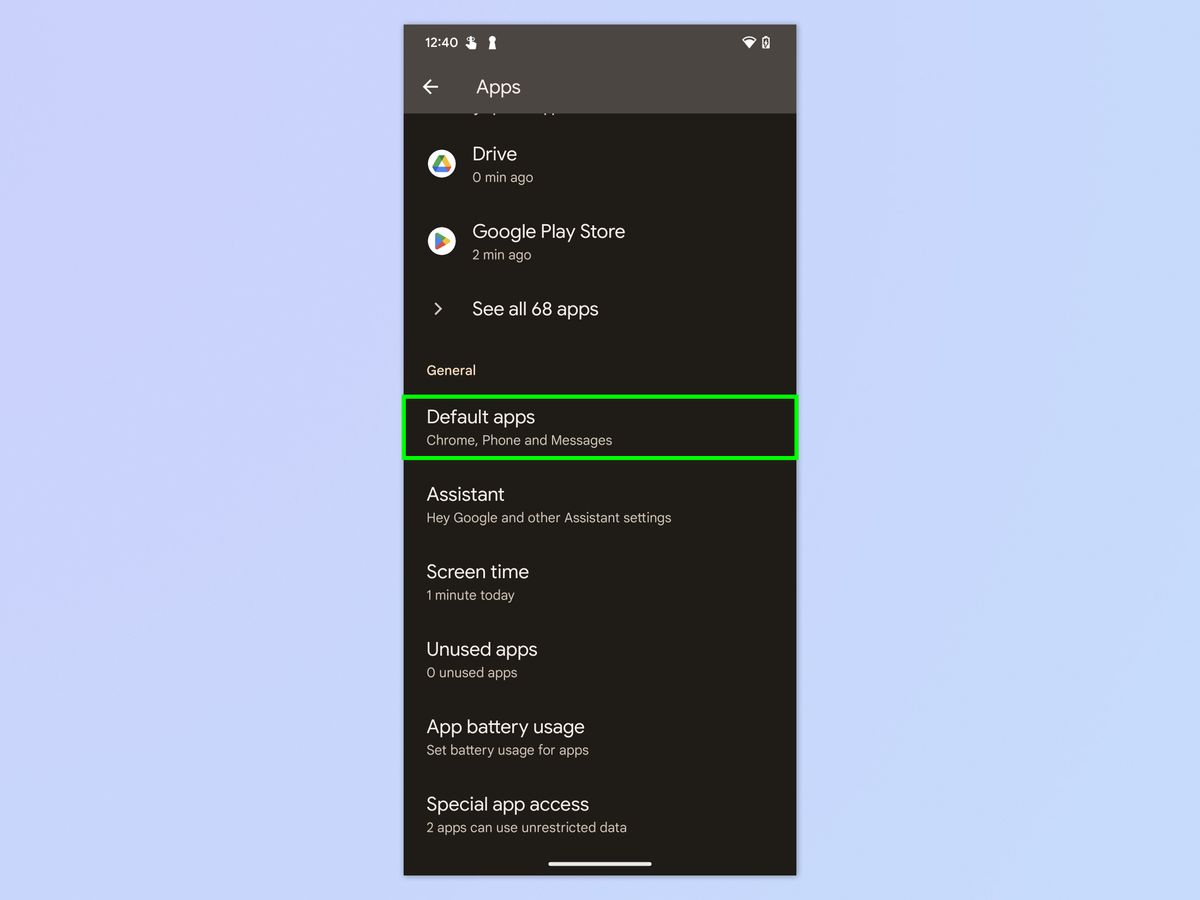Open Default apps settings

[599, 427]
